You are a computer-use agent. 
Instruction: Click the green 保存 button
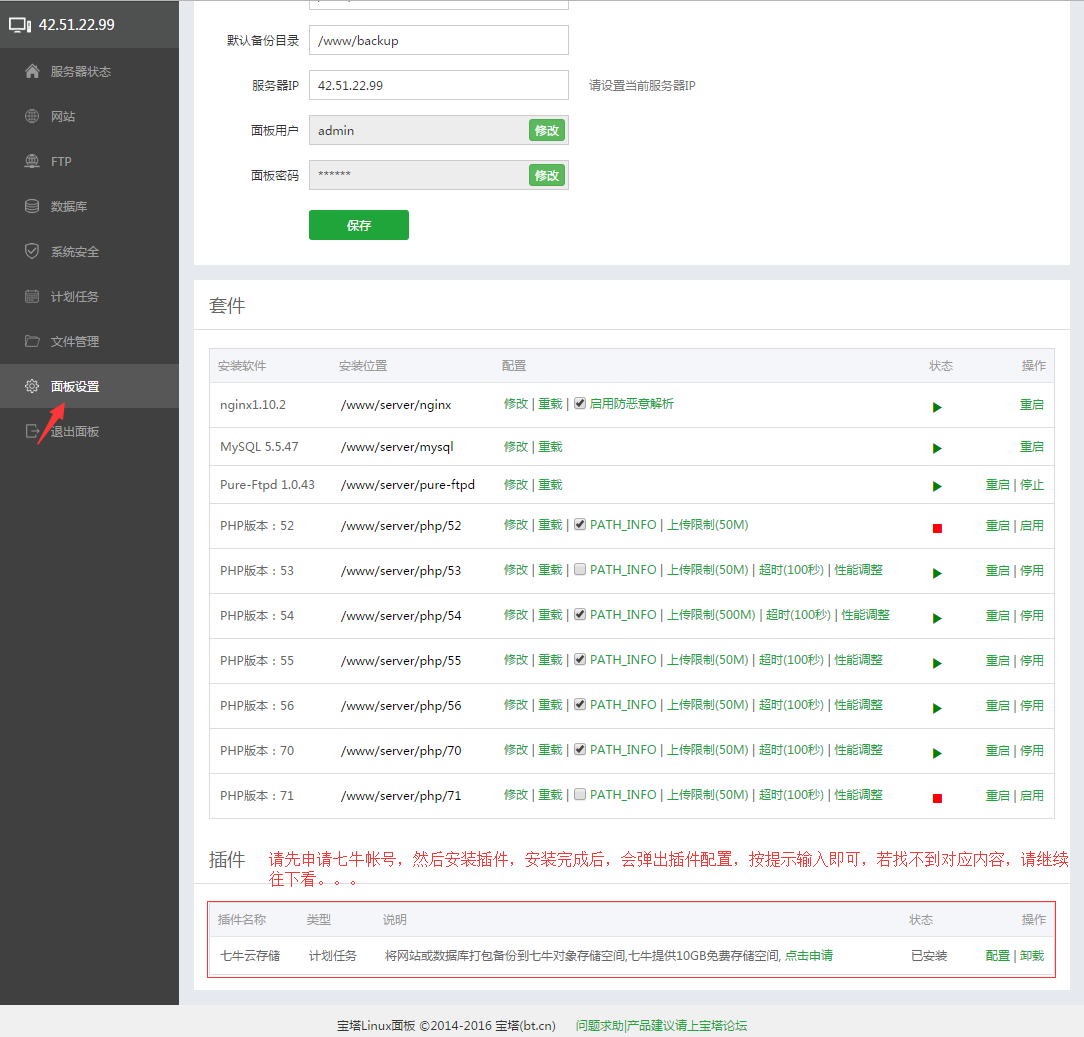[x=359, y=225]
